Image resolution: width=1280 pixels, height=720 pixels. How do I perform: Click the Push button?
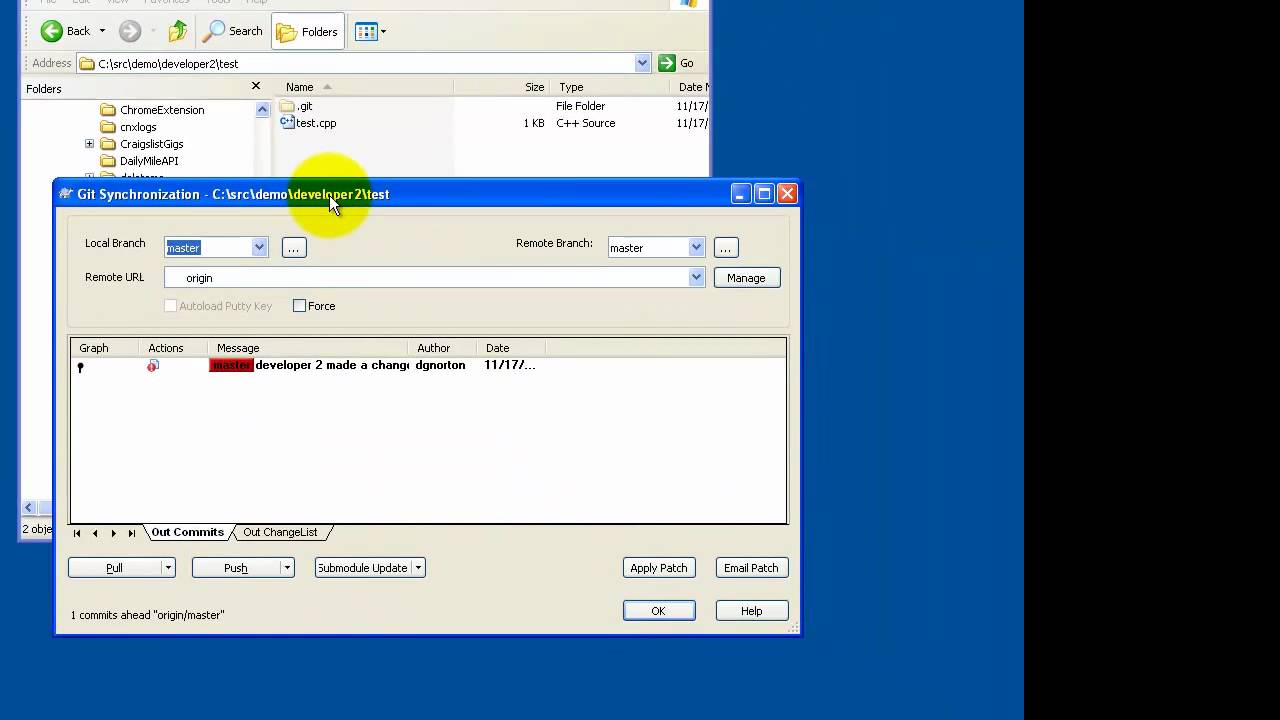tap(236, 568)
